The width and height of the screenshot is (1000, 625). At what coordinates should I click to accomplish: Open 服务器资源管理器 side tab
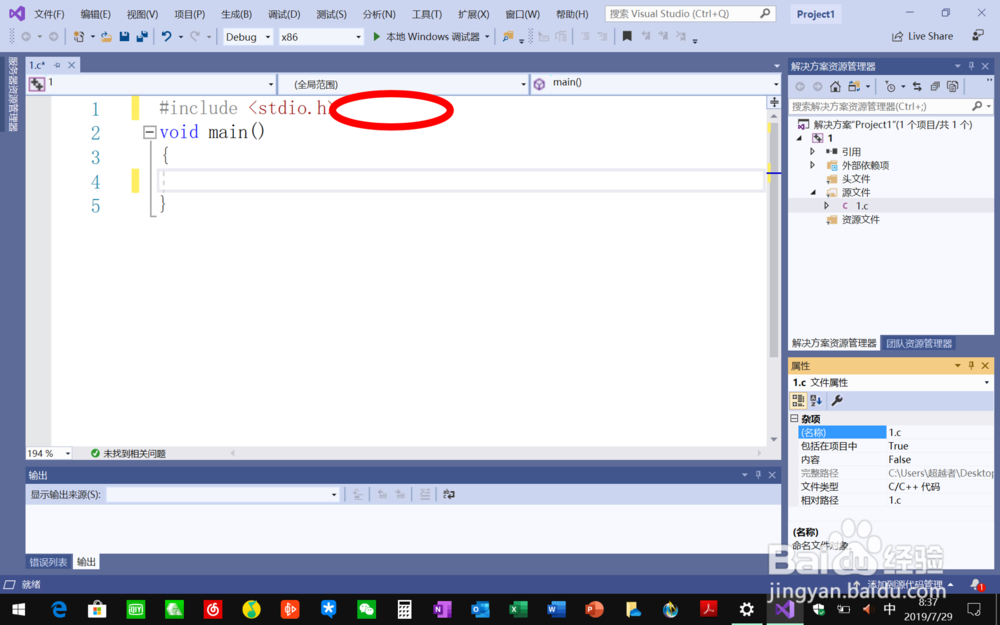click(13, 93)
